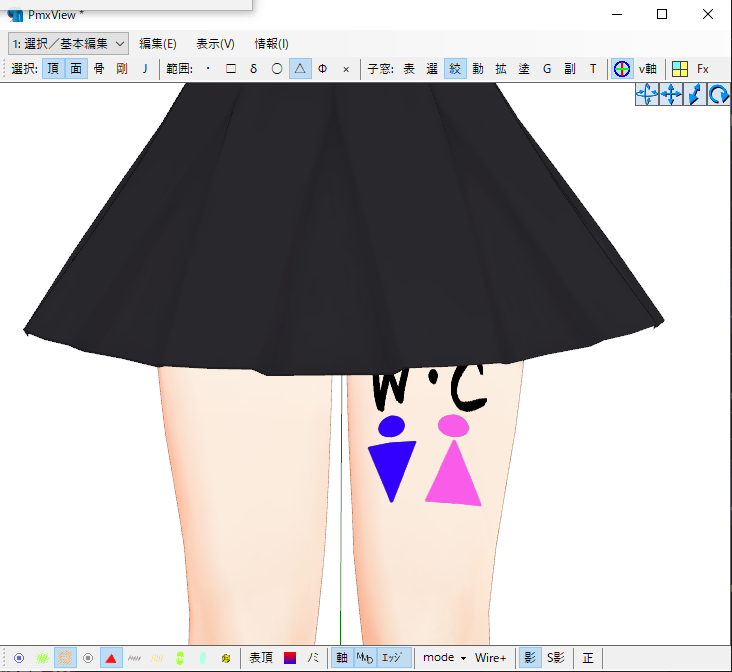
Task: Click the blue triangle mark on the thigh
Action: pyautogui.click(x=392, y=468)
